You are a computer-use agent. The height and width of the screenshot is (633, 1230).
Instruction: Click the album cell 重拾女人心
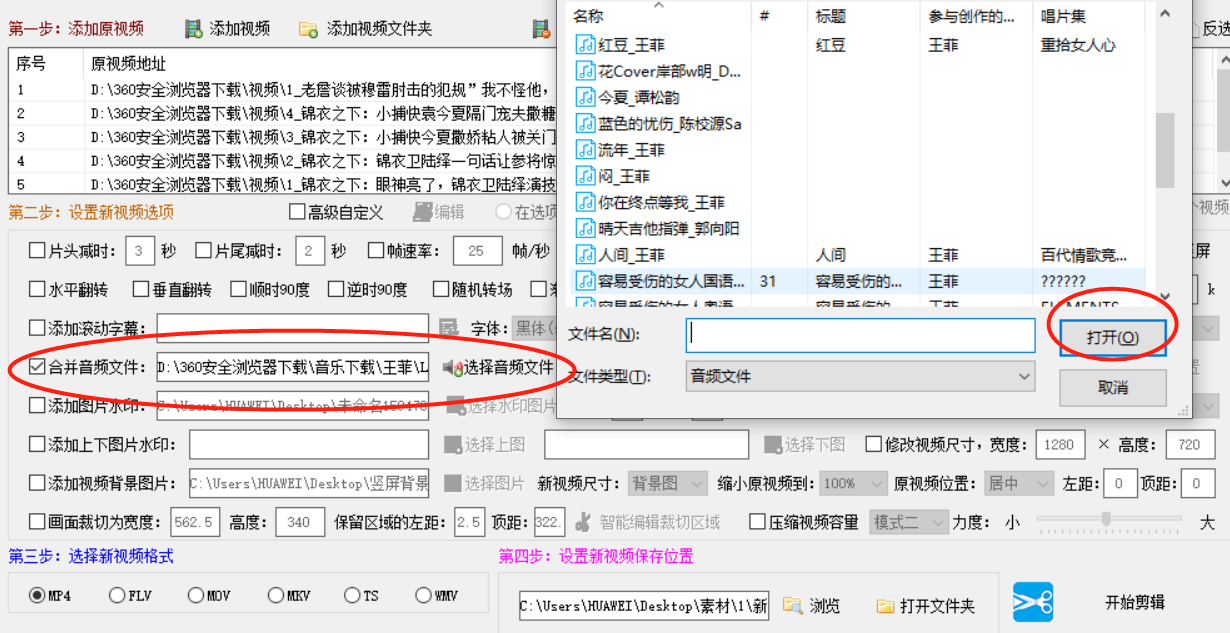[1078, 45]
